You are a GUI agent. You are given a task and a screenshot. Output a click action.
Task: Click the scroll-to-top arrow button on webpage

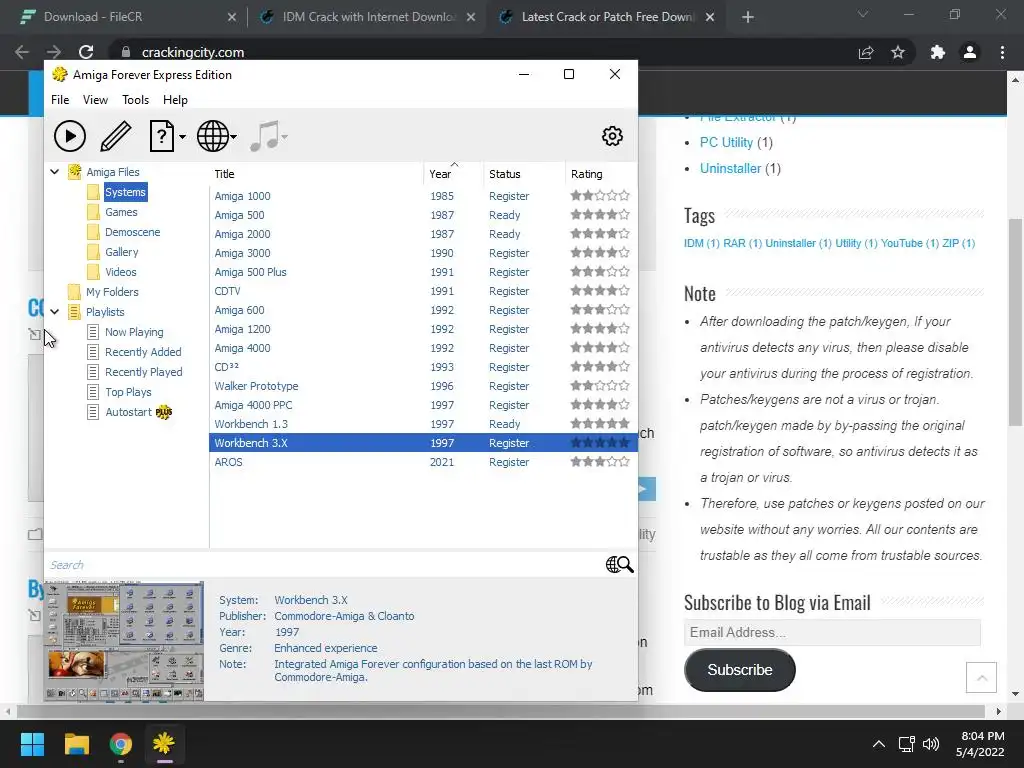coord(981,677)
